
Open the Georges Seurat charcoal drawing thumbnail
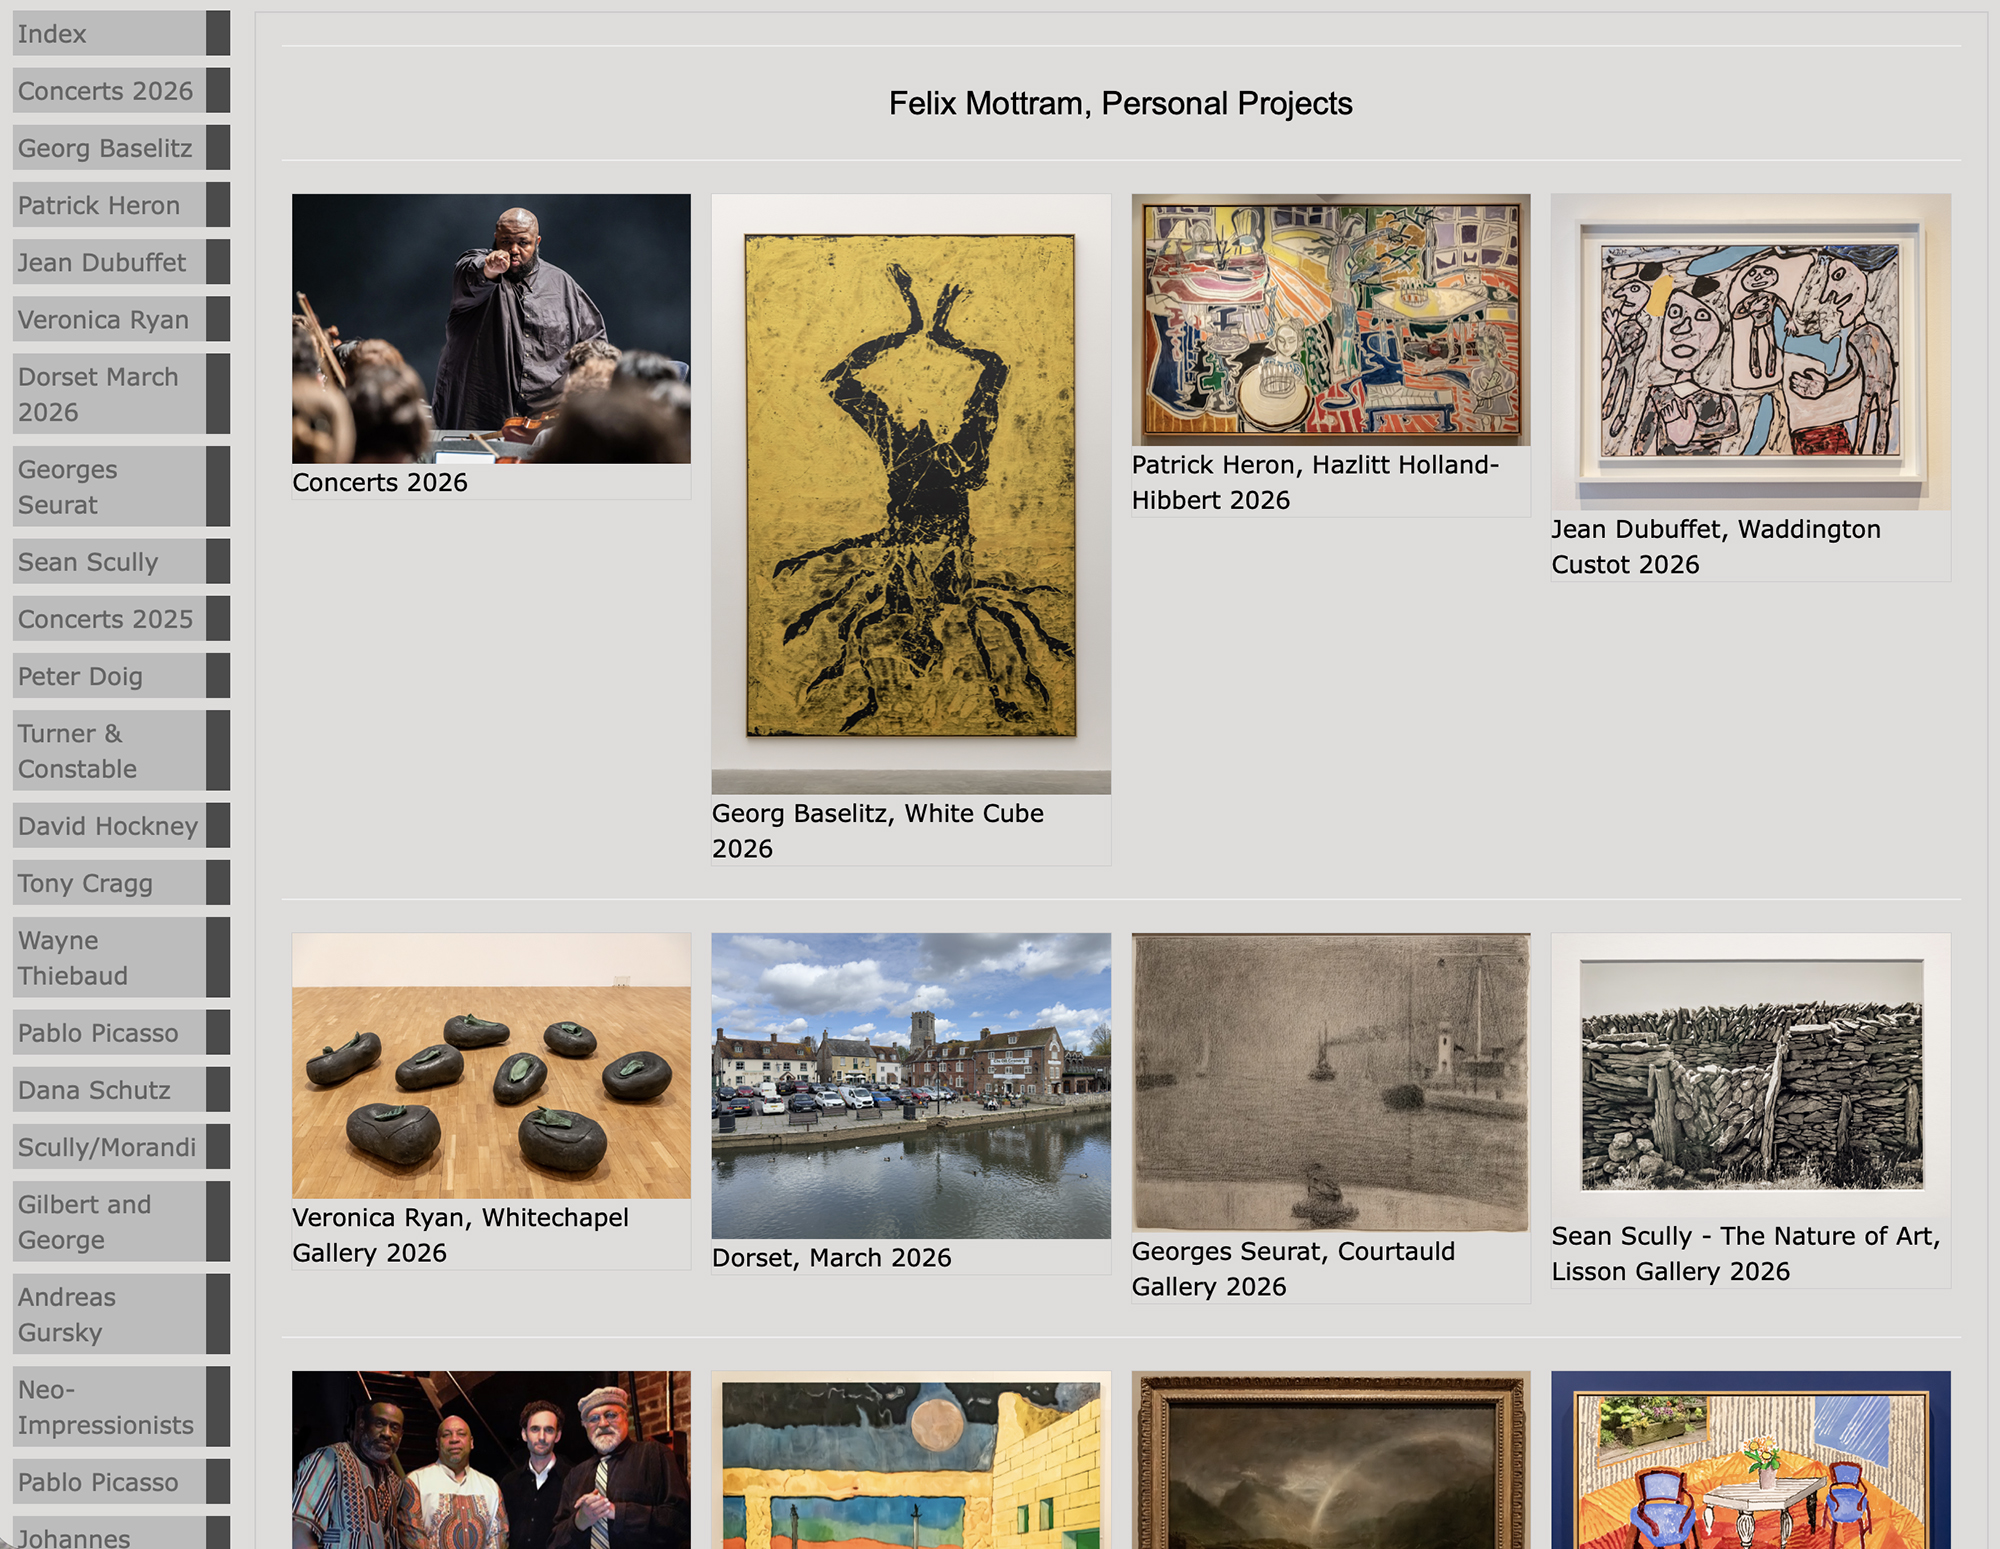pyautogui.click(x=1331, y=1083)
